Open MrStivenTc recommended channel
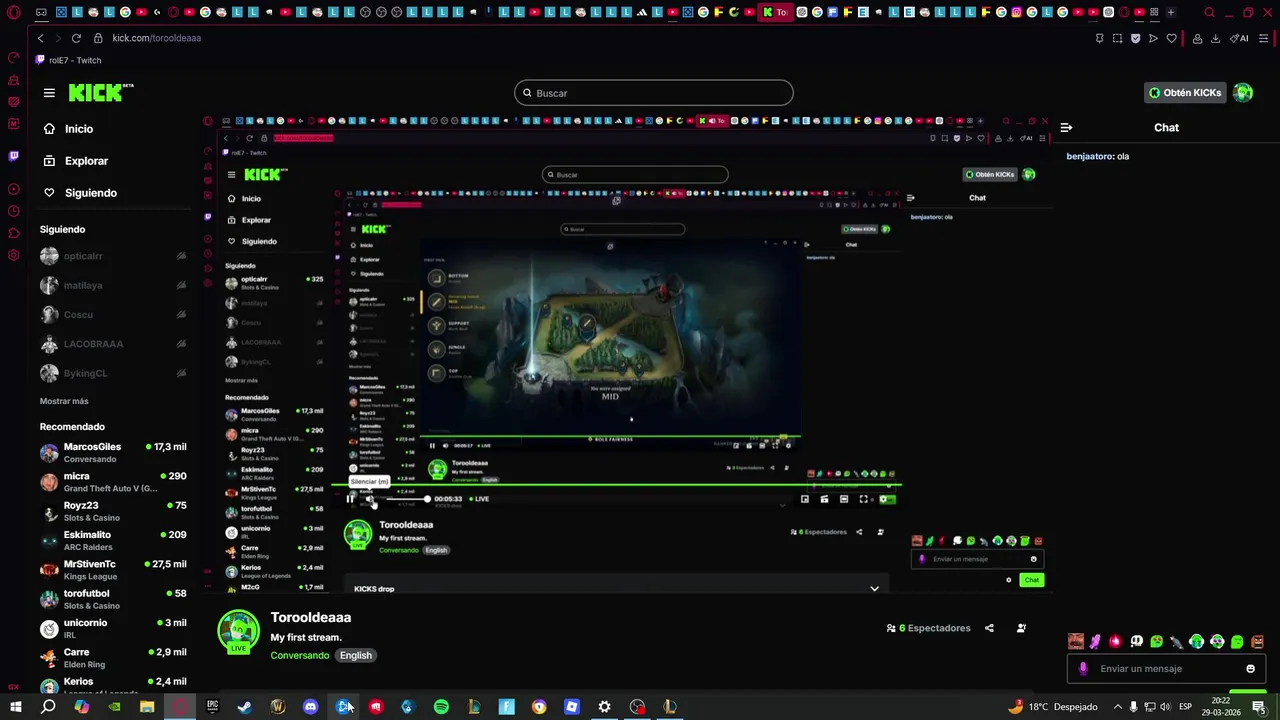 click(x=113, y=570)
